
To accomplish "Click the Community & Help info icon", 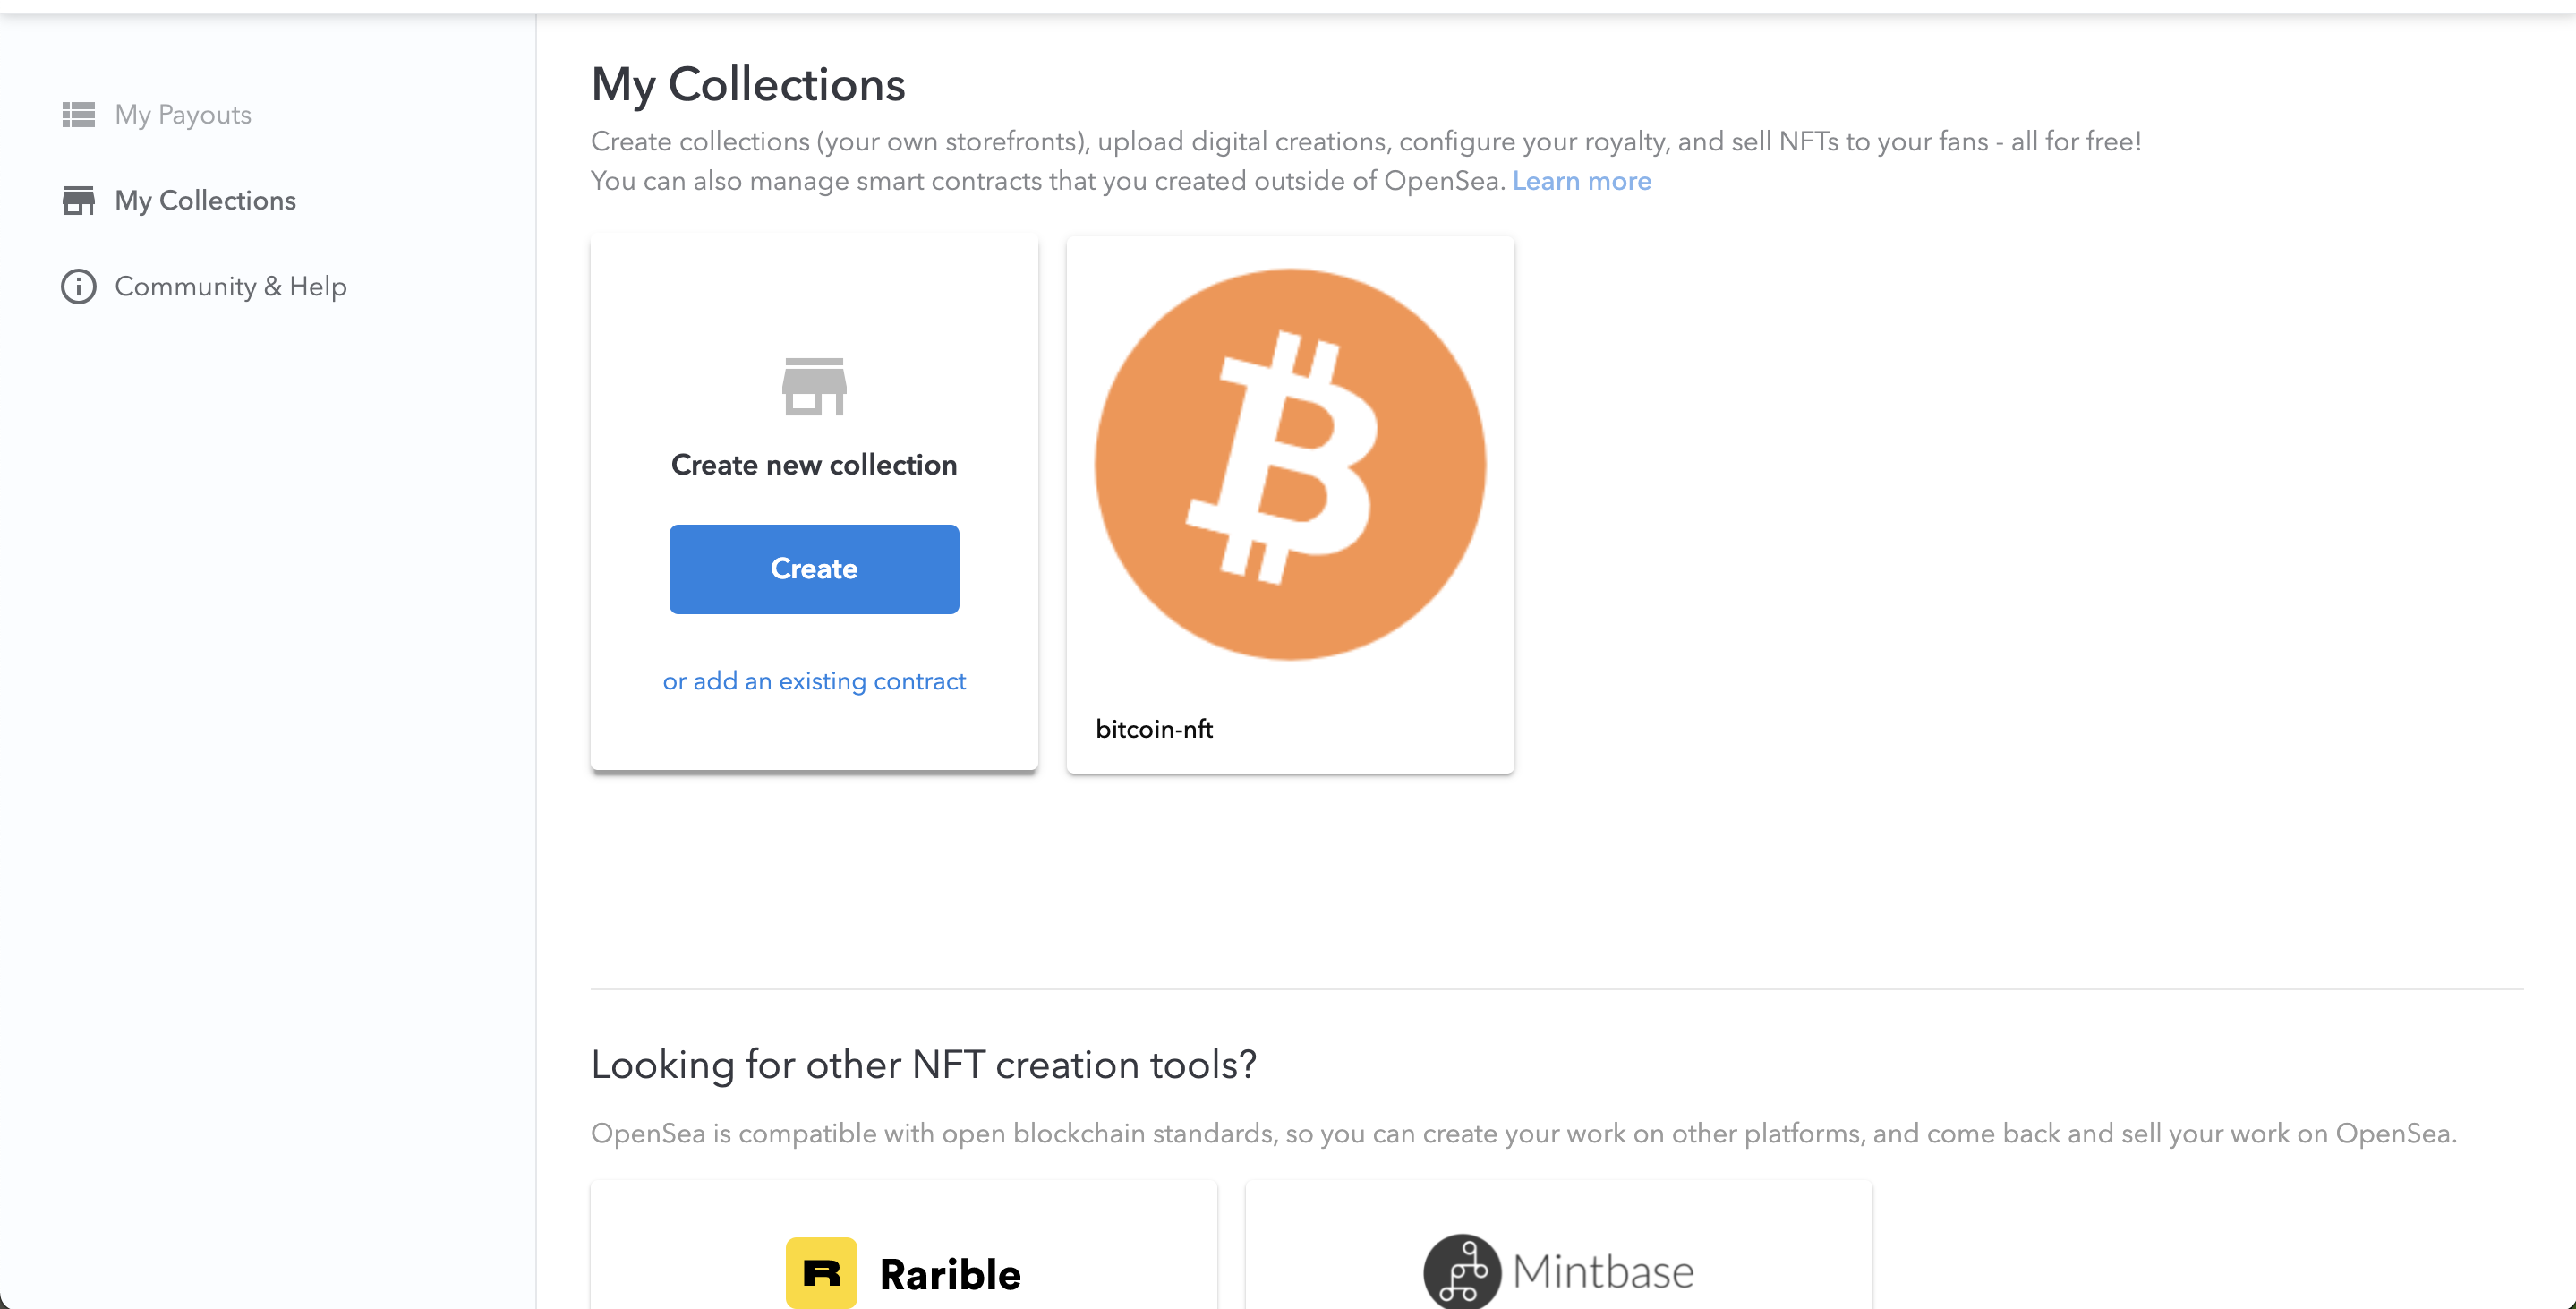I will pos(78,287).
